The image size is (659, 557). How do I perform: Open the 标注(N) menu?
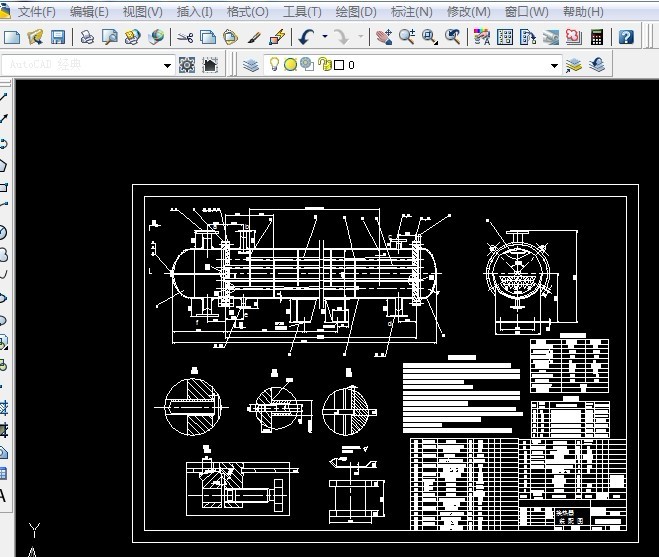coord(411,12)
